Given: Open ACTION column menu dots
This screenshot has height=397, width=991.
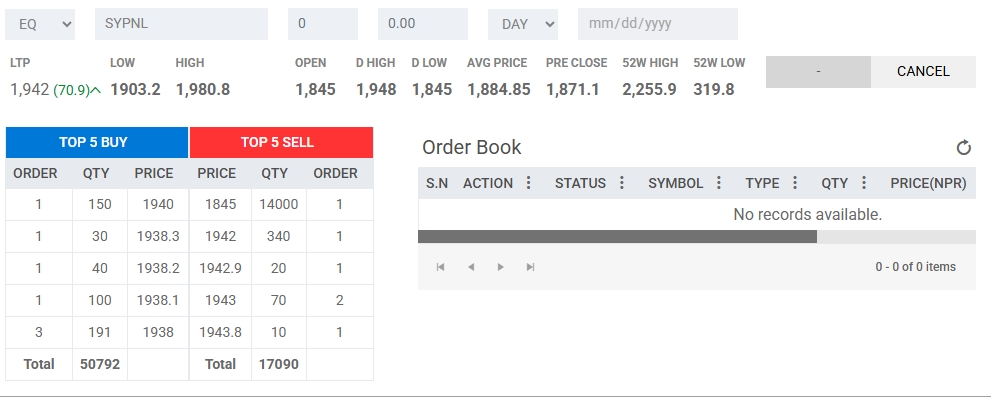Looking at the screenshot, I should 528,183.
